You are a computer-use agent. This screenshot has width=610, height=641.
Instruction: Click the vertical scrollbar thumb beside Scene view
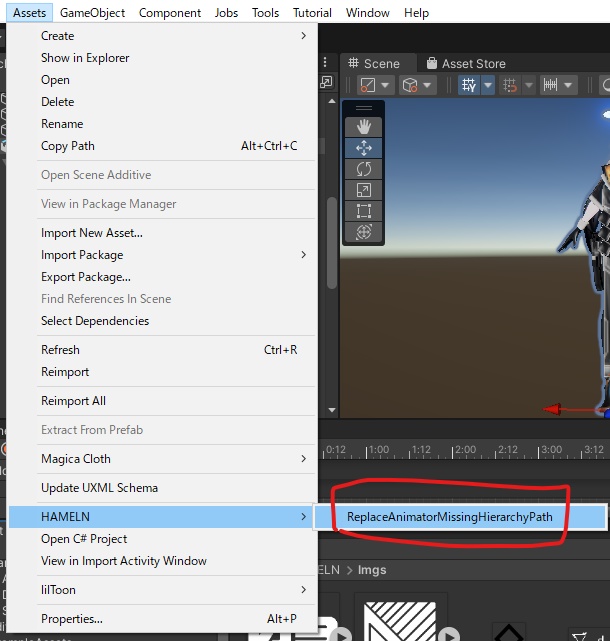coord(332,243)
